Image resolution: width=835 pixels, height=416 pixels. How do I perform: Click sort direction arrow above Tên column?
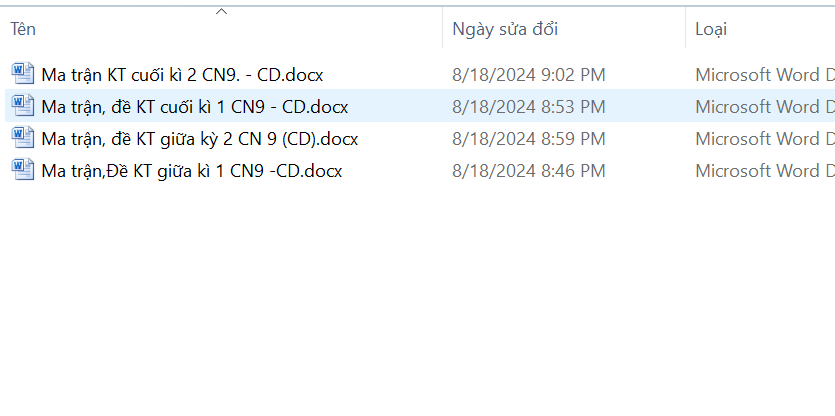tap(222, 11)
